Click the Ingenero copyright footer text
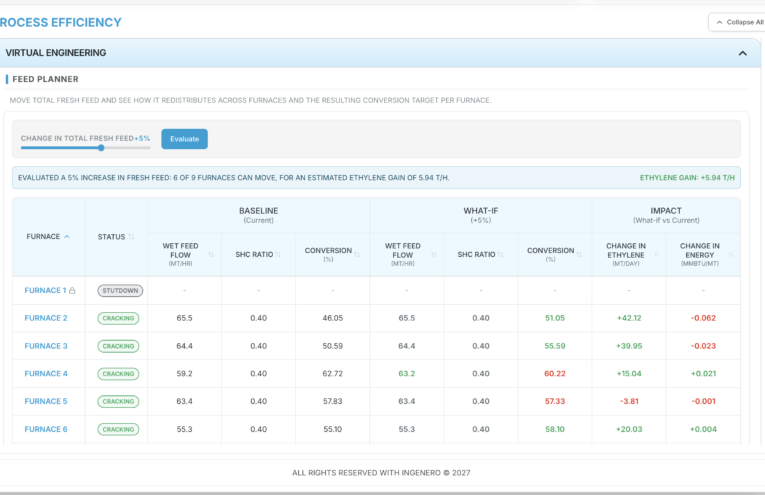 pos(381,473)
